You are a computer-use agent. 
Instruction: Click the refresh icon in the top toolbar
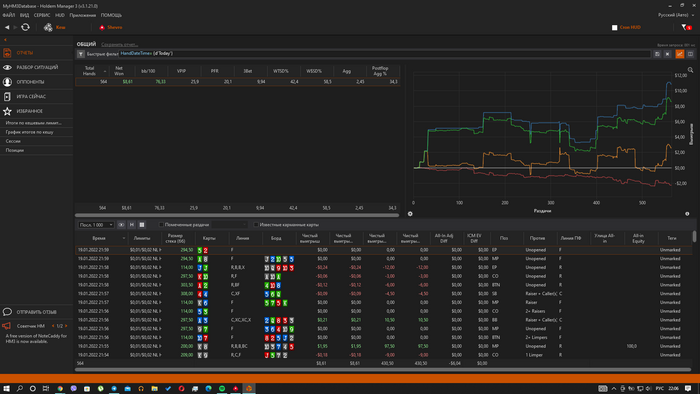click(x=25, y=27)
